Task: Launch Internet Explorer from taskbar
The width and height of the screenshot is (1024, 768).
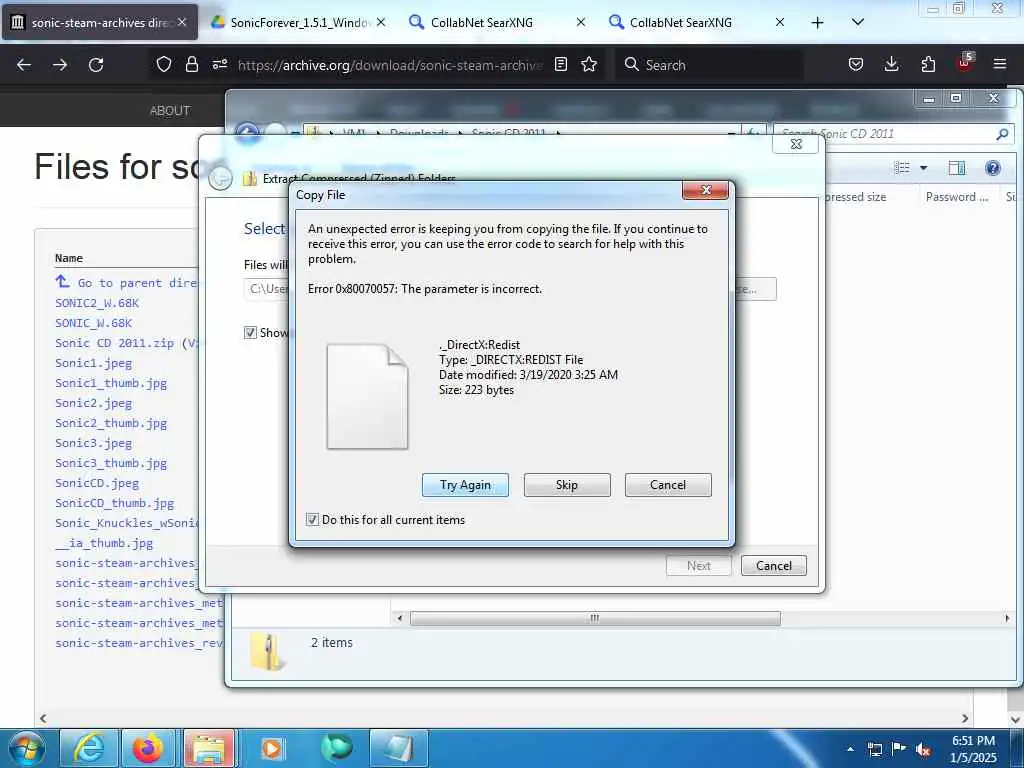Action: click(x=88, y=748)
